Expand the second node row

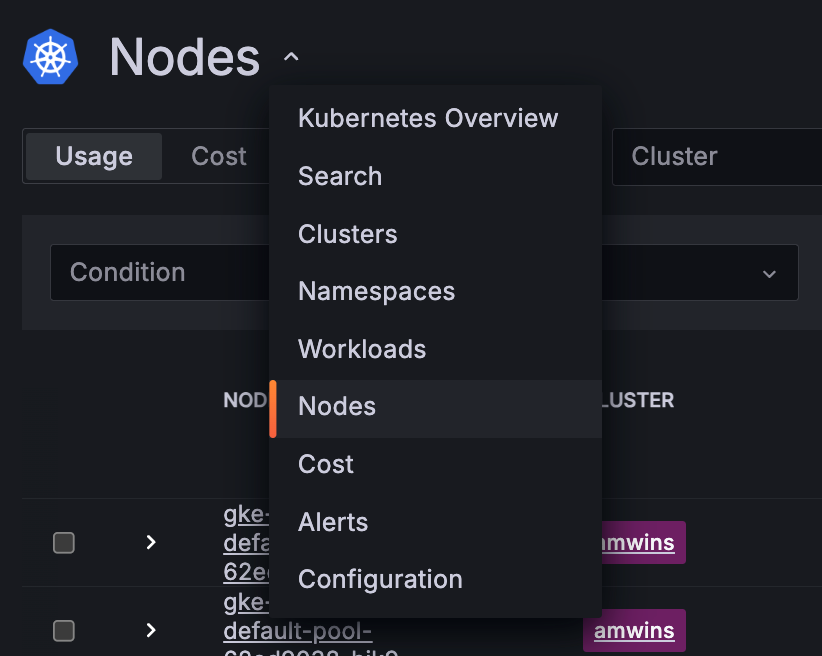tap(151, 630)
